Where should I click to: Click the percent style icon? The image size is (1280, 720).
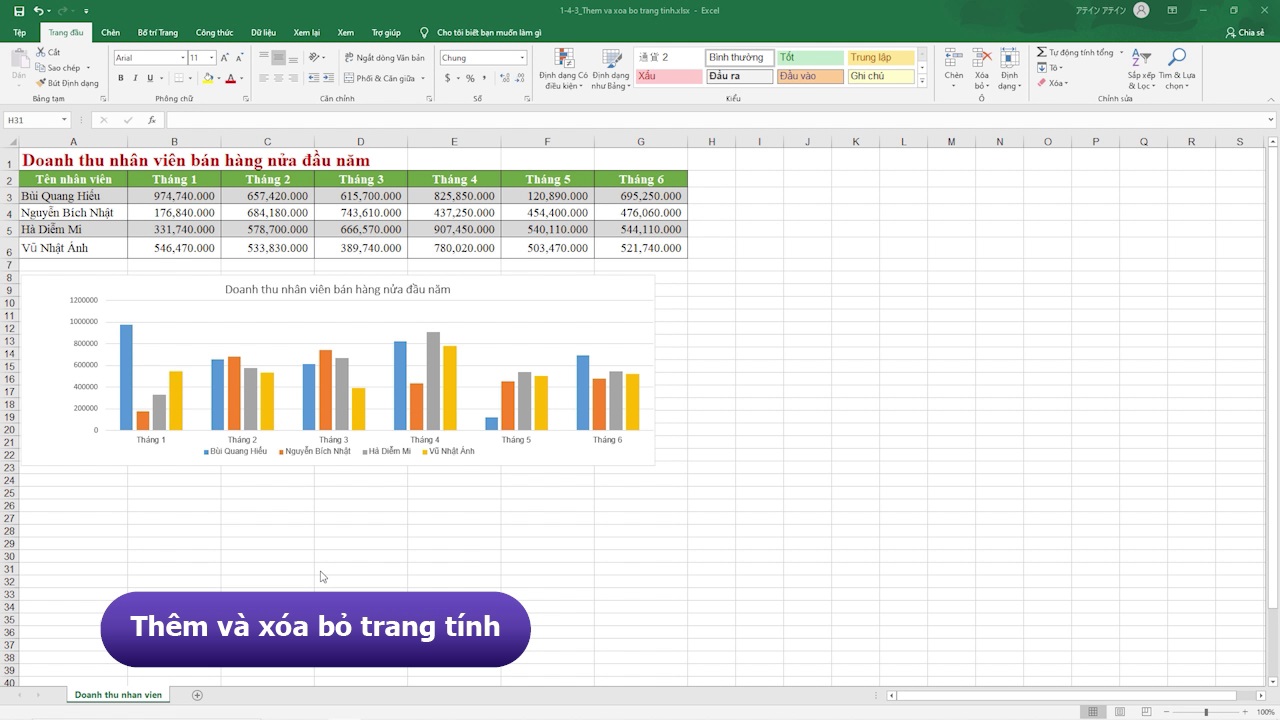pos(470,78)
